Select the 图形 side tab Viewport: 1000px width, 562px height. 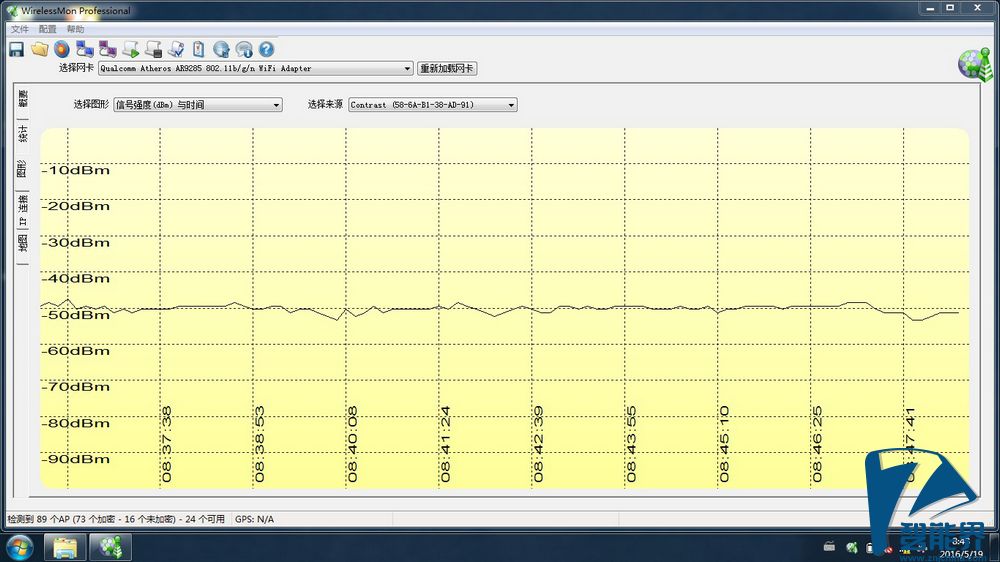pos(22,168)
